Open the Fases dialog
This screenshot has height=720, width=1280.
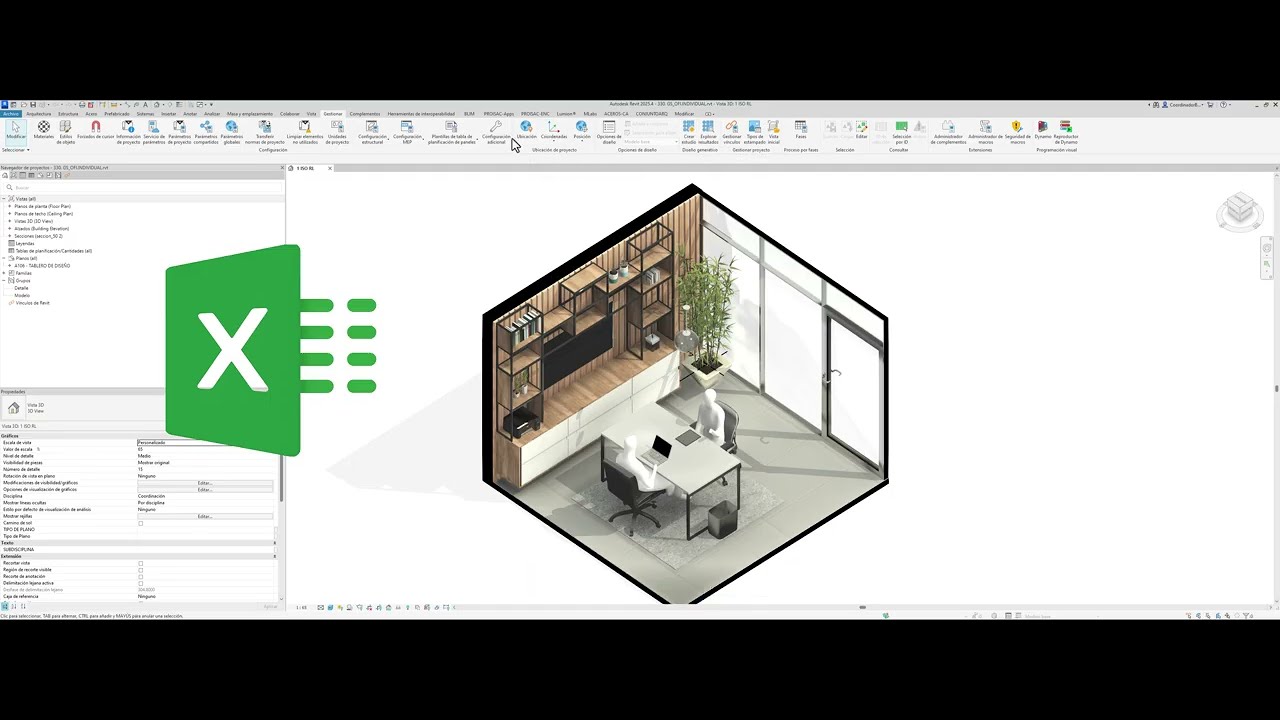click(x=801, y=130)
